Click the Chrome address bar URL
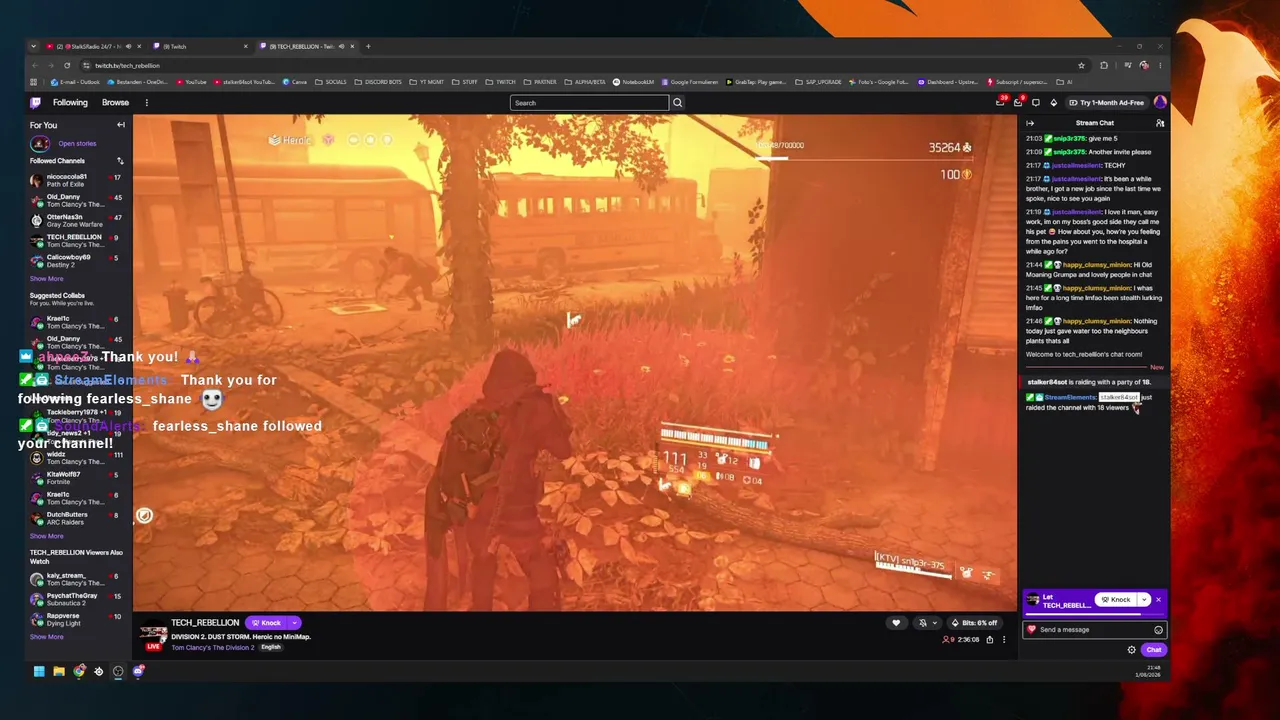 pyautogui.click(x=127, y=65)
